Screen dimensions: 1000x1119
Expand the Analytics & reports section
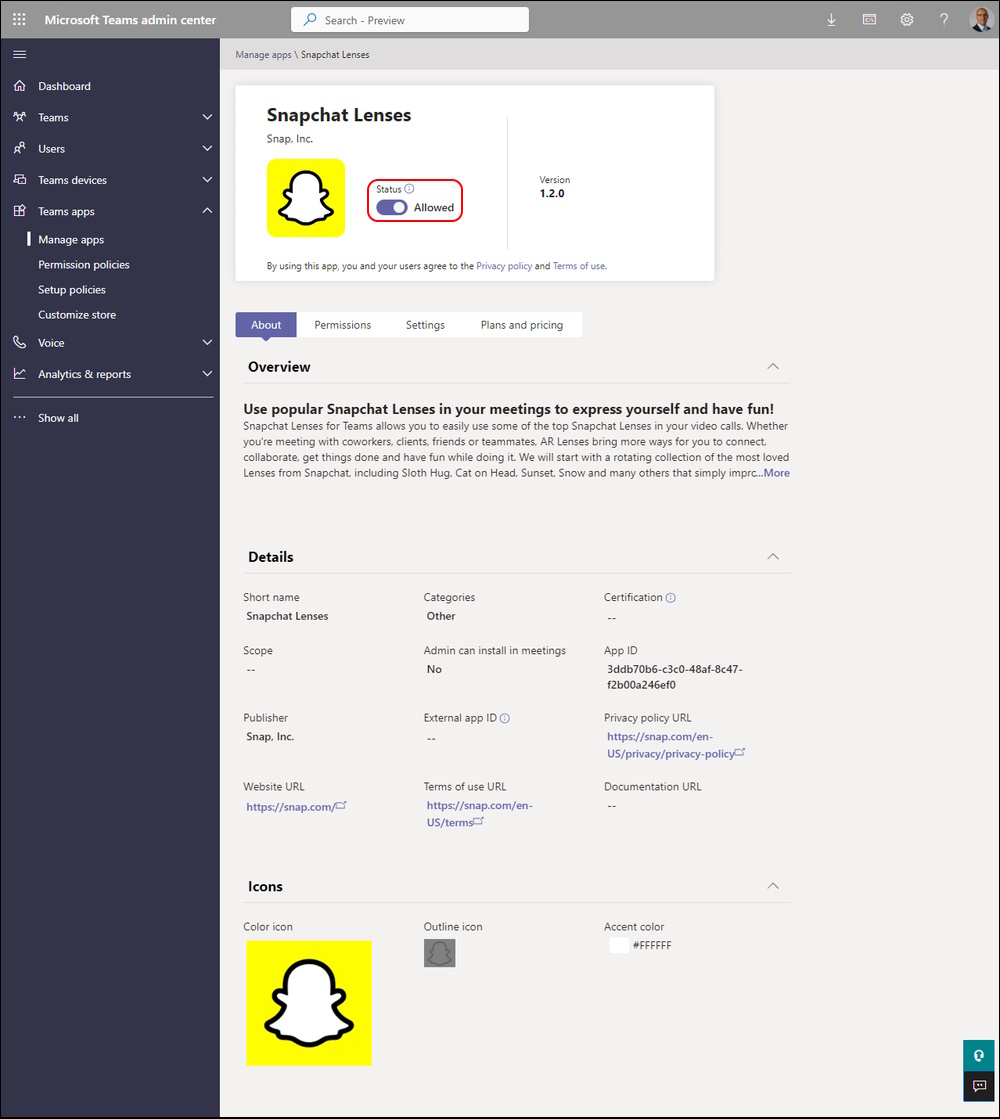tap(207, 374)
